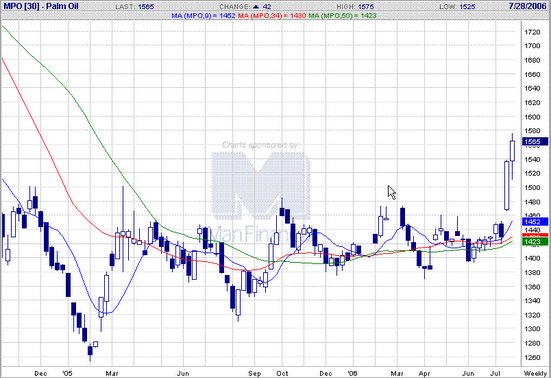This screenshot has width=551, height=378.
Task: Select the MA (MPO,34) = 1430 legend
Action: tap(272, 16)
